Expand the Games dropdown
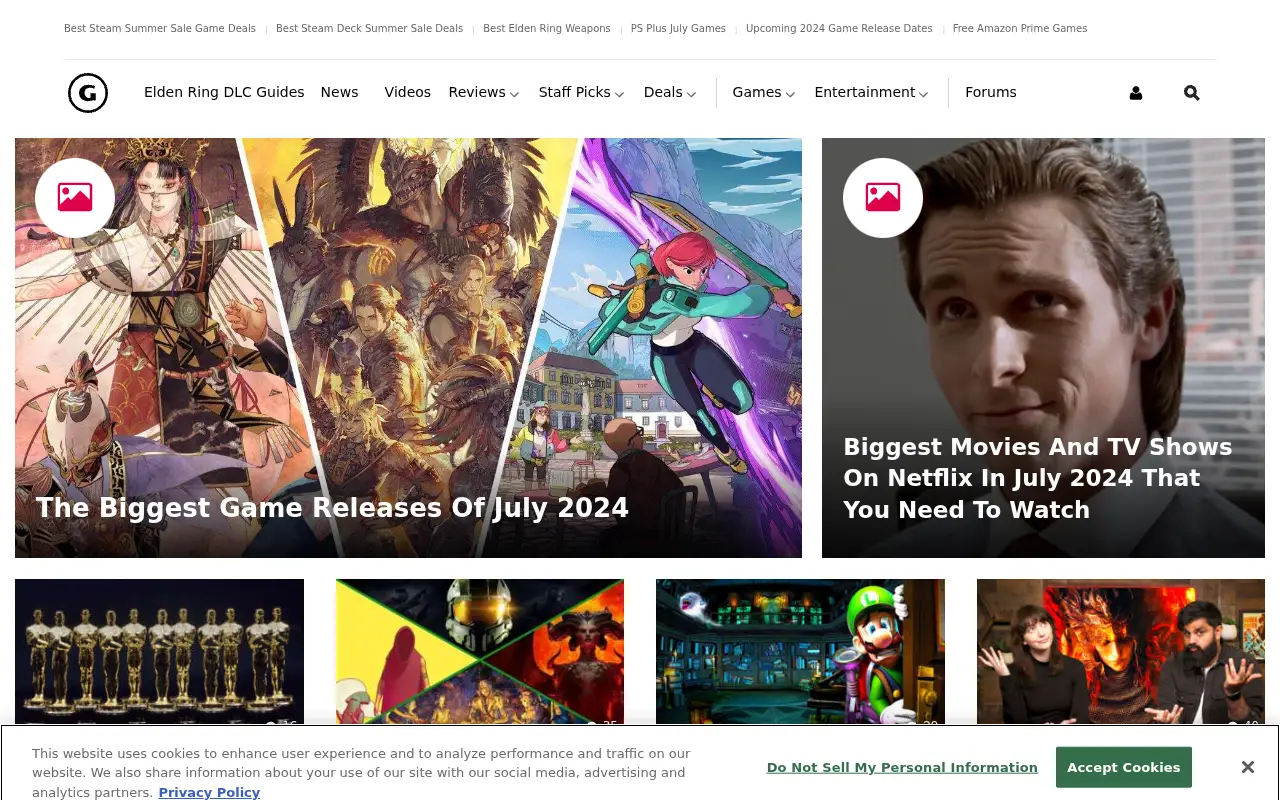Viewport: 1280px width, 800px height. point(764,92)
